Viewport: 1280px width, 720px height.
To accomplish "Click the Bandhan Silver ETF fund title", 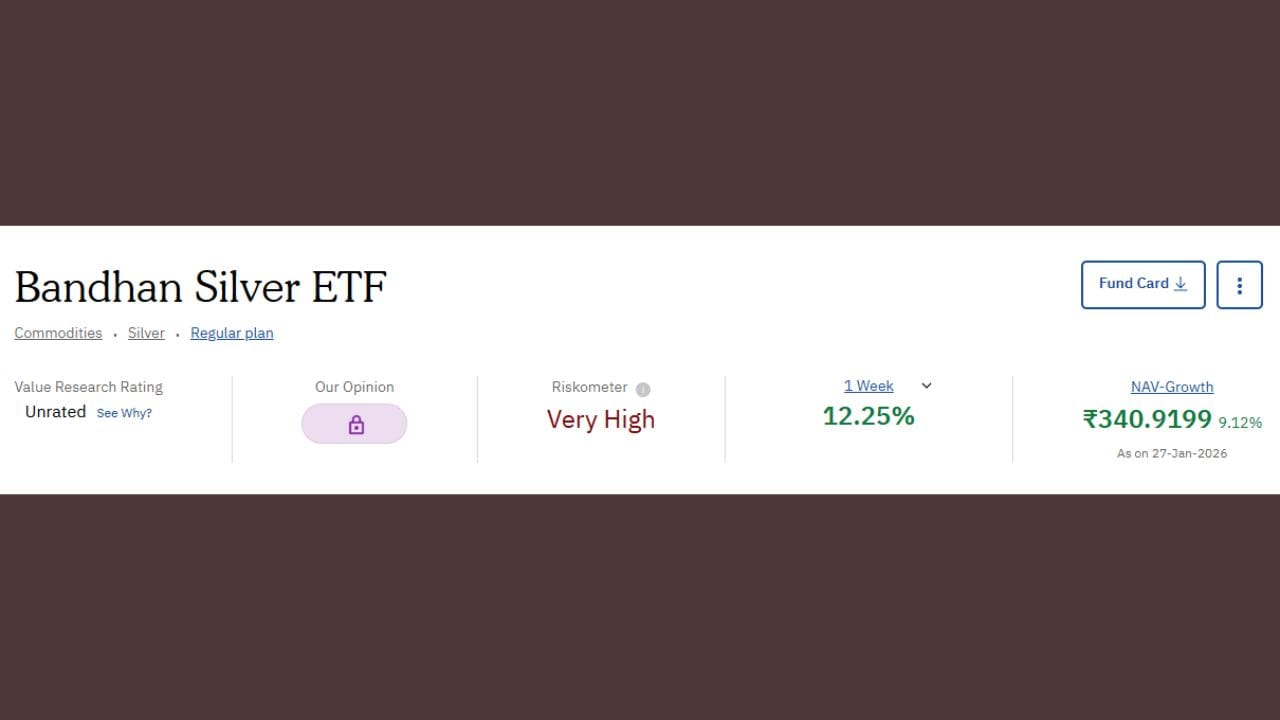I will click(200, 287).
